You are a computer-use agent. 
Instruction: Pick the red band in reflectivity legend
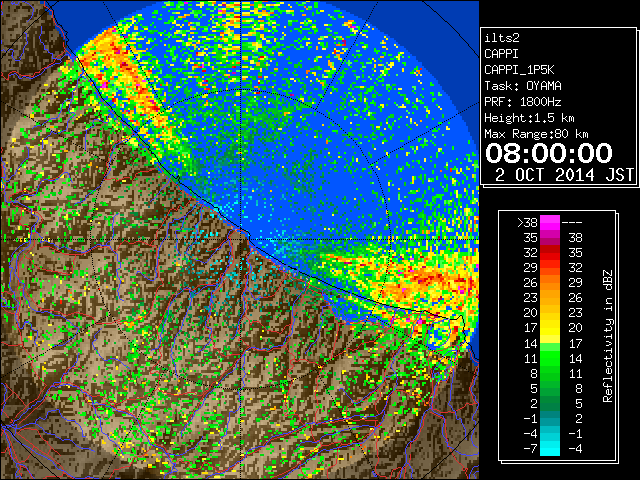[550, 253]
